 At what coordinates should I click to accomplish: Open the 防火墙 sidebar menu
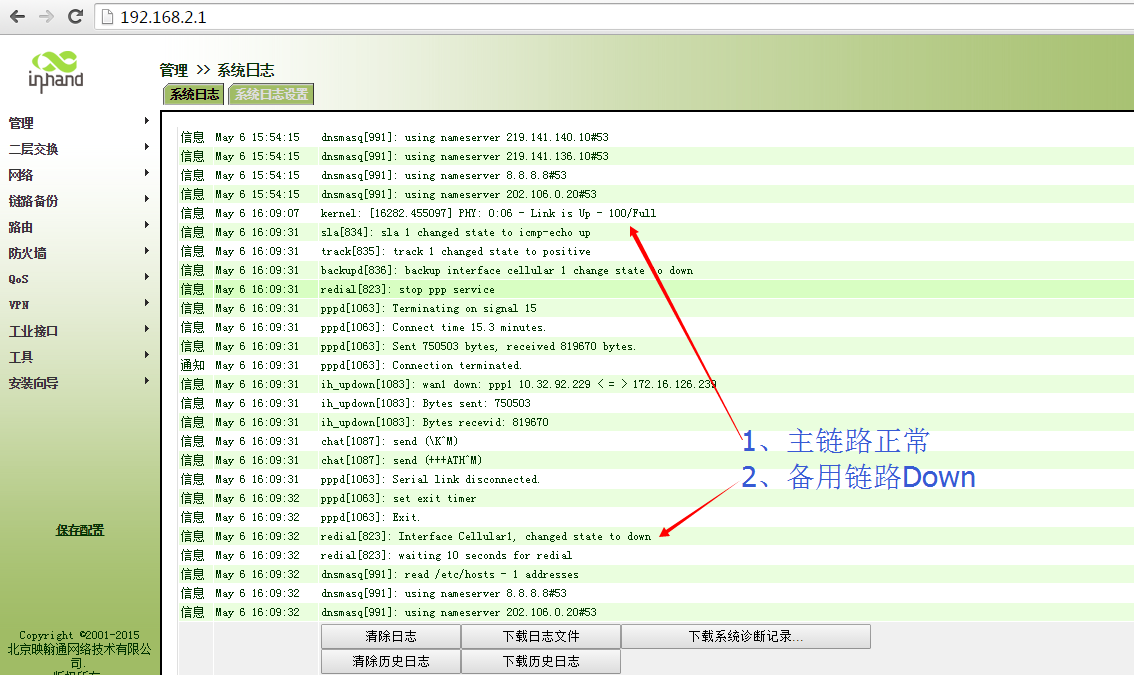tap(28, 253)
